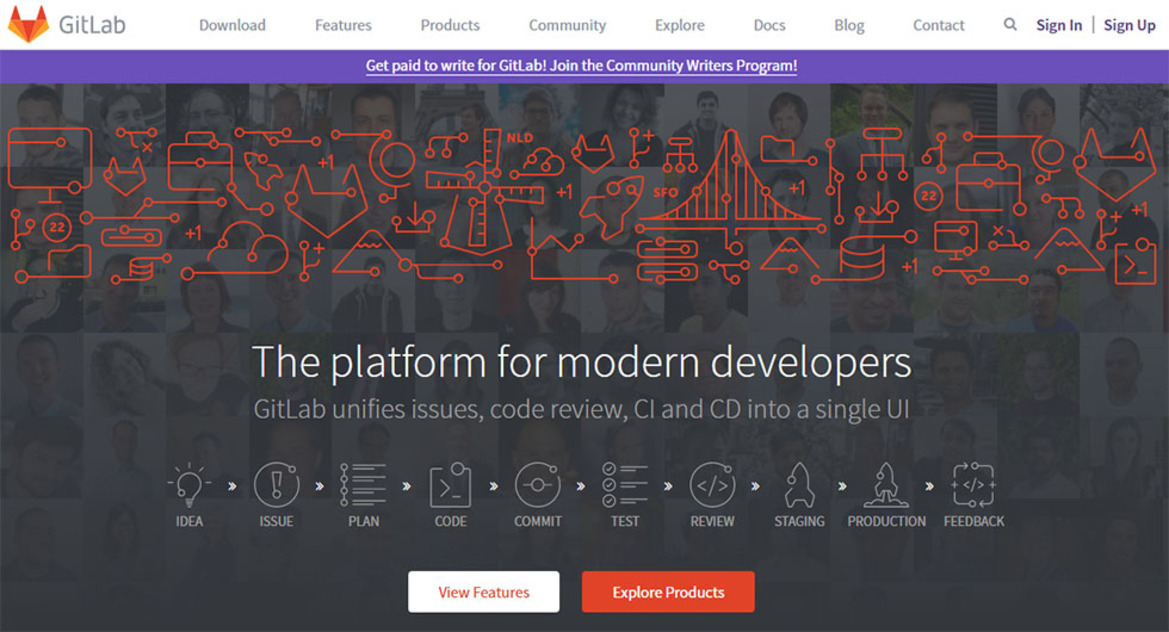Select the ISSUE exclamation icon
The image size is (1169, 632).
(276, 485)
